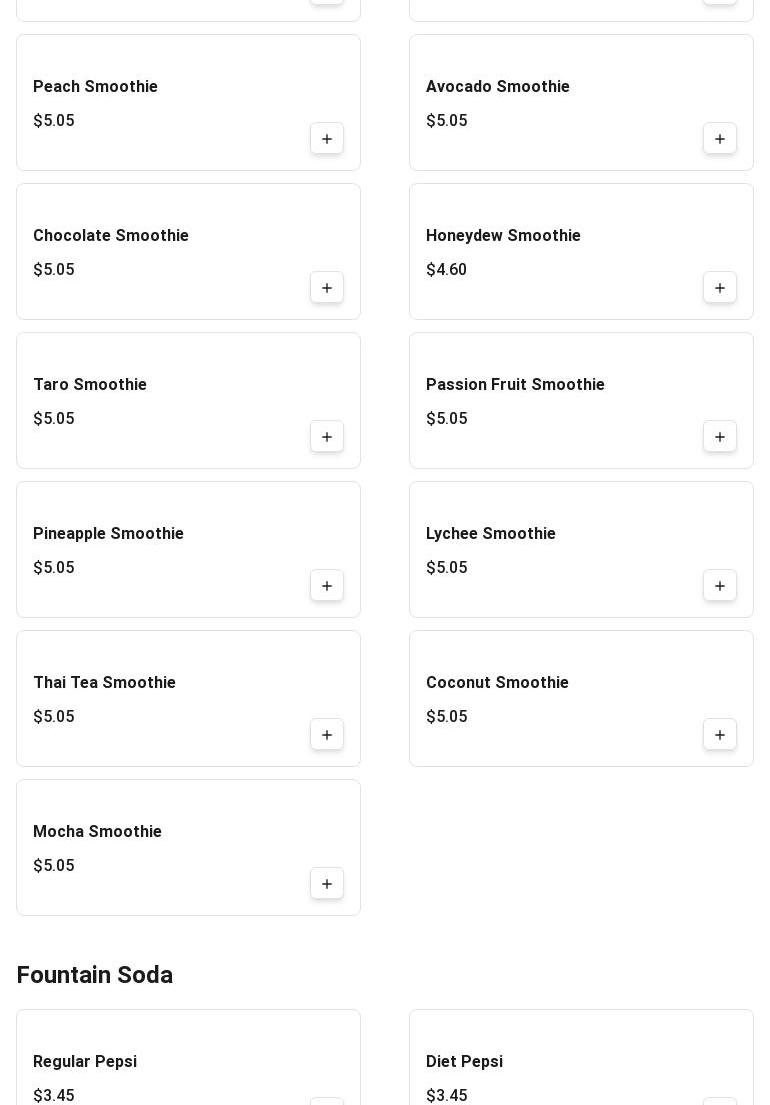Open Honeydew Smoothie item title
The height and width of the screenshot is (1105, 770).
[503, 236]
